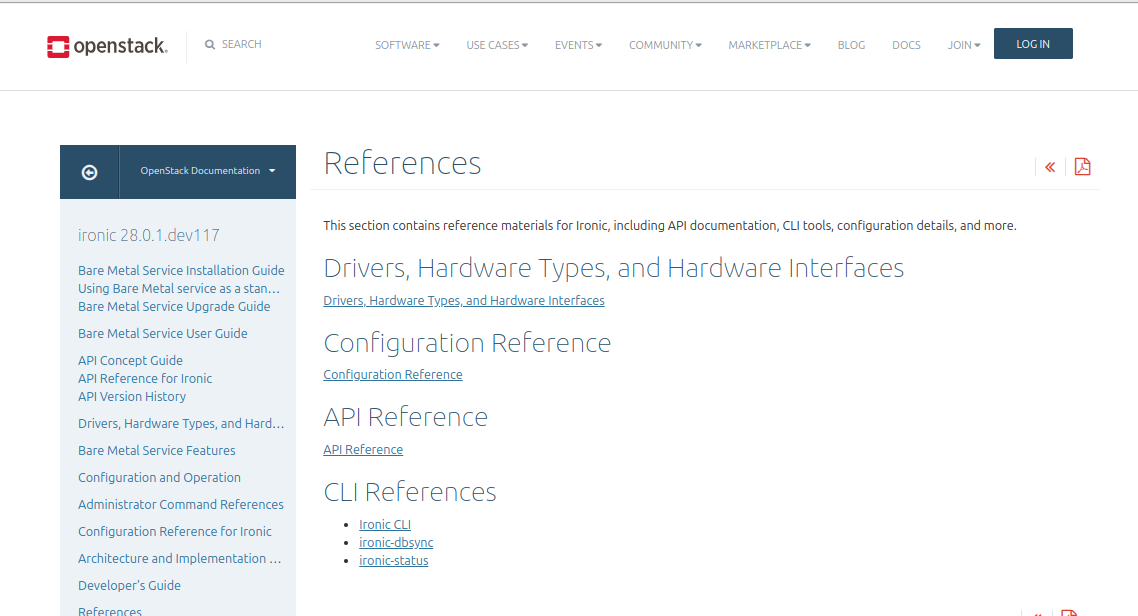This screenshot has height=616, width=1138.
Task: Open the Blog page
Action: [x=851, y=45]
